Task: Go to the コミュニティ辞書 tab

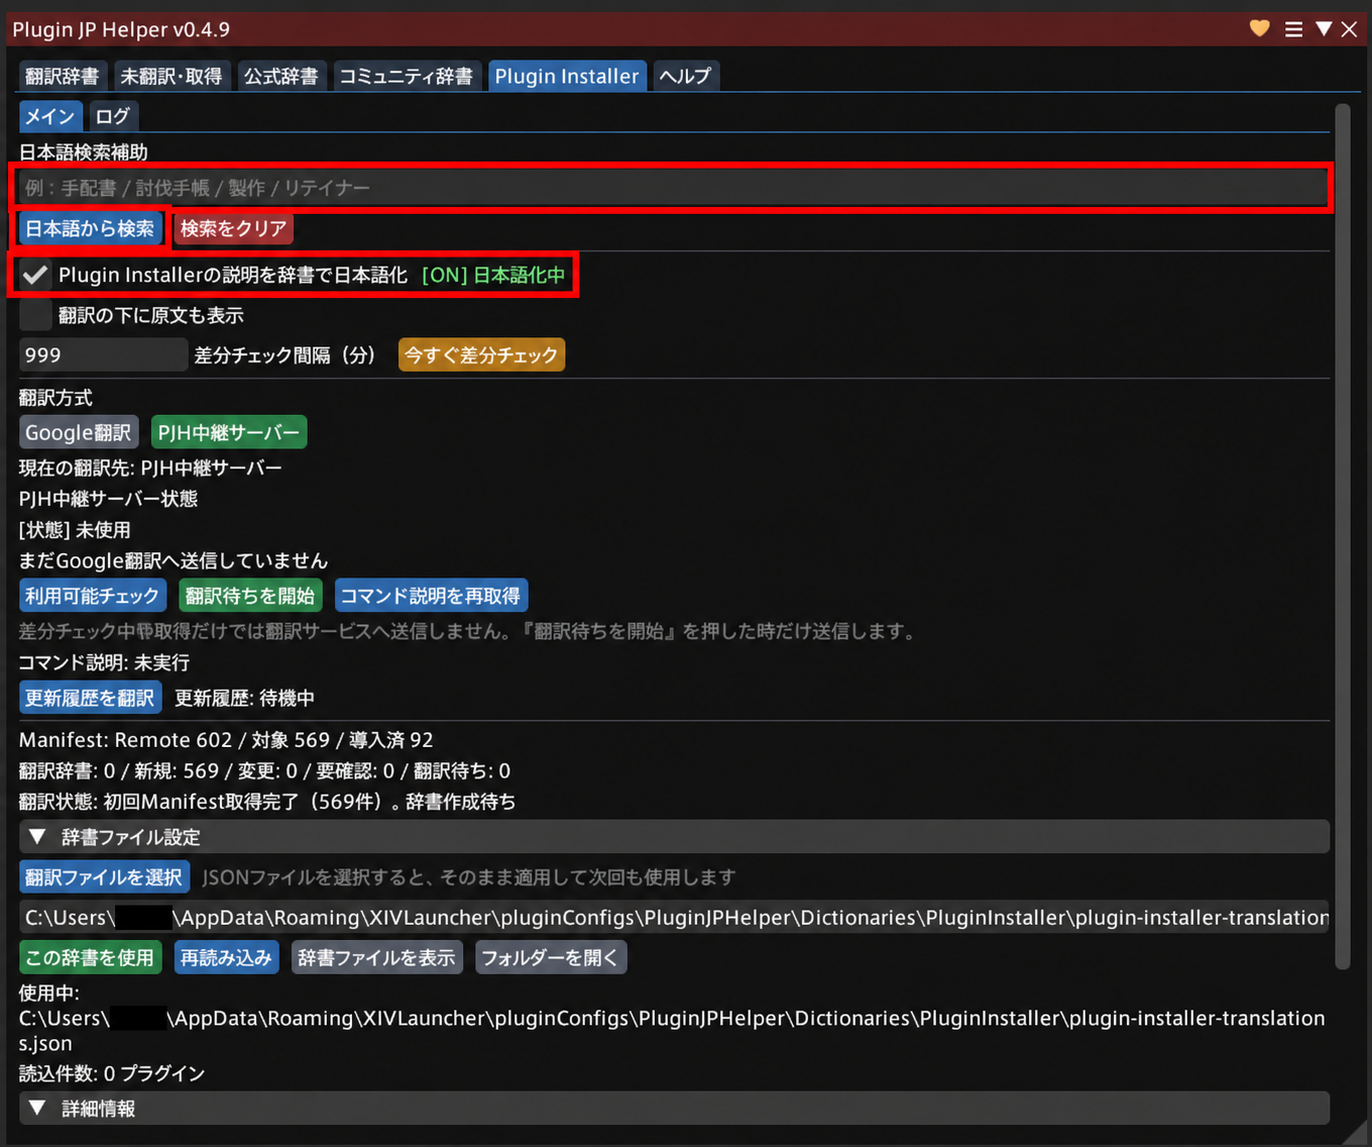Action: (x=406, y=76)
